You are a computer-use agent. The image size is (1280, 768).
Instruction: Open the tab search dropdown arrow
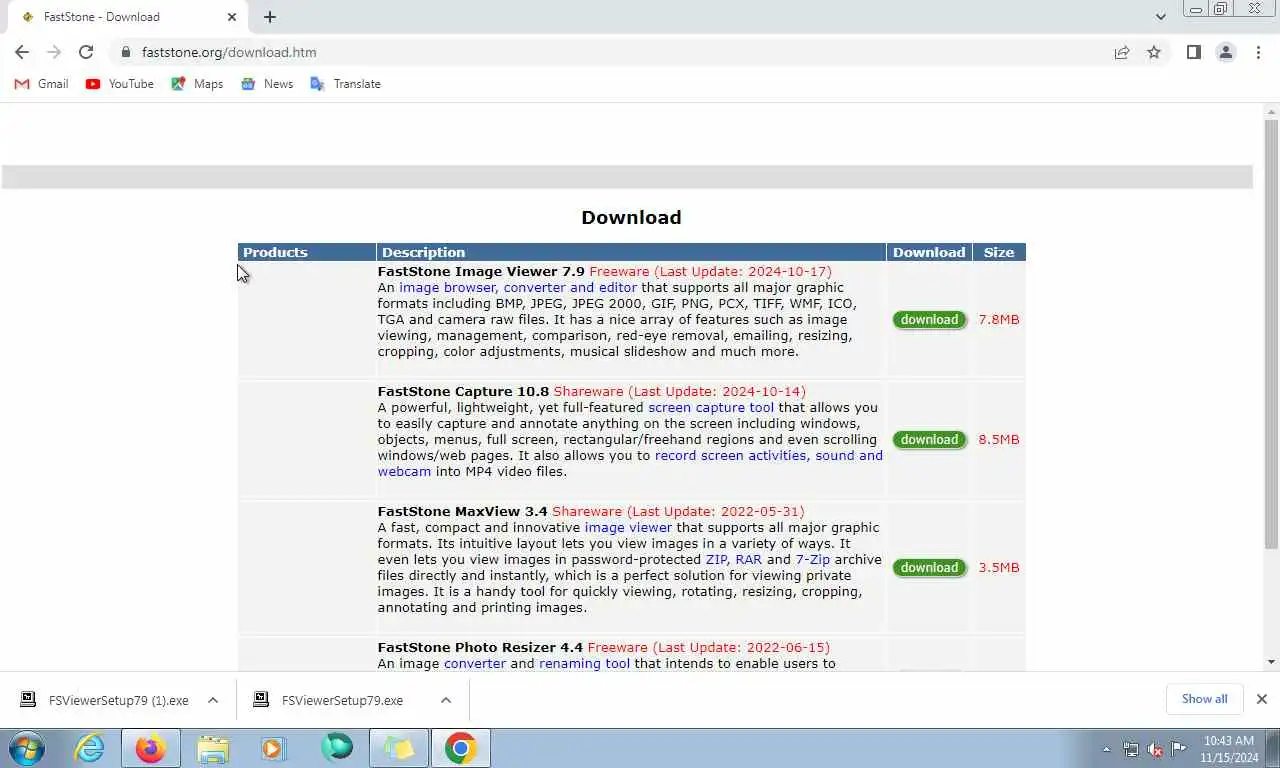[x=1160, y=17]
